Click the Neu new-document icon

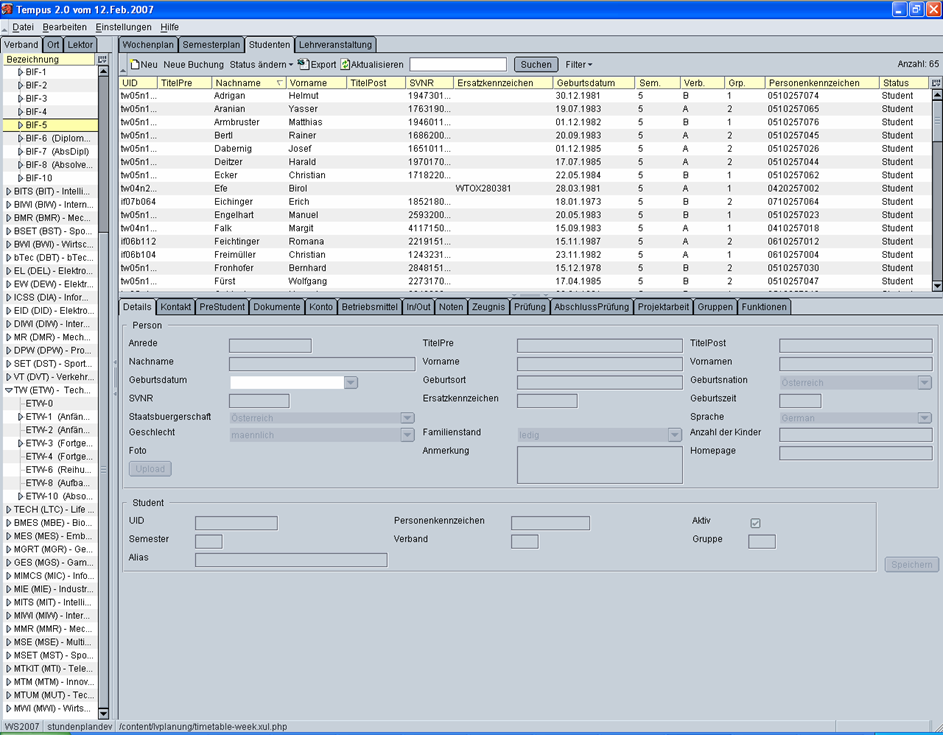pyautogui.click(x=135, y=65)
